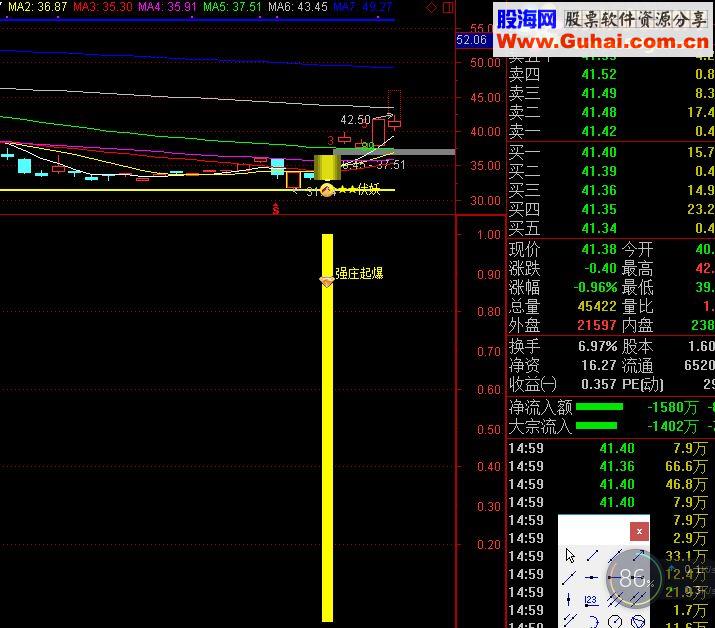The width and height of the screenshot is (715, 628).
Task: Click the 卖一 ask row price 41.42
Action: 599,131
